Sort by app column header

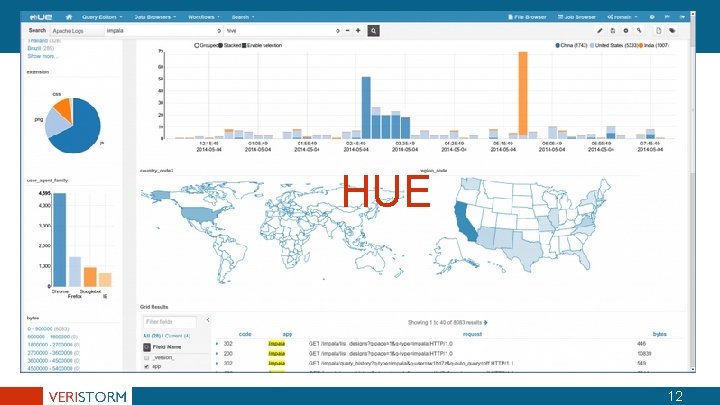(287, 334)
